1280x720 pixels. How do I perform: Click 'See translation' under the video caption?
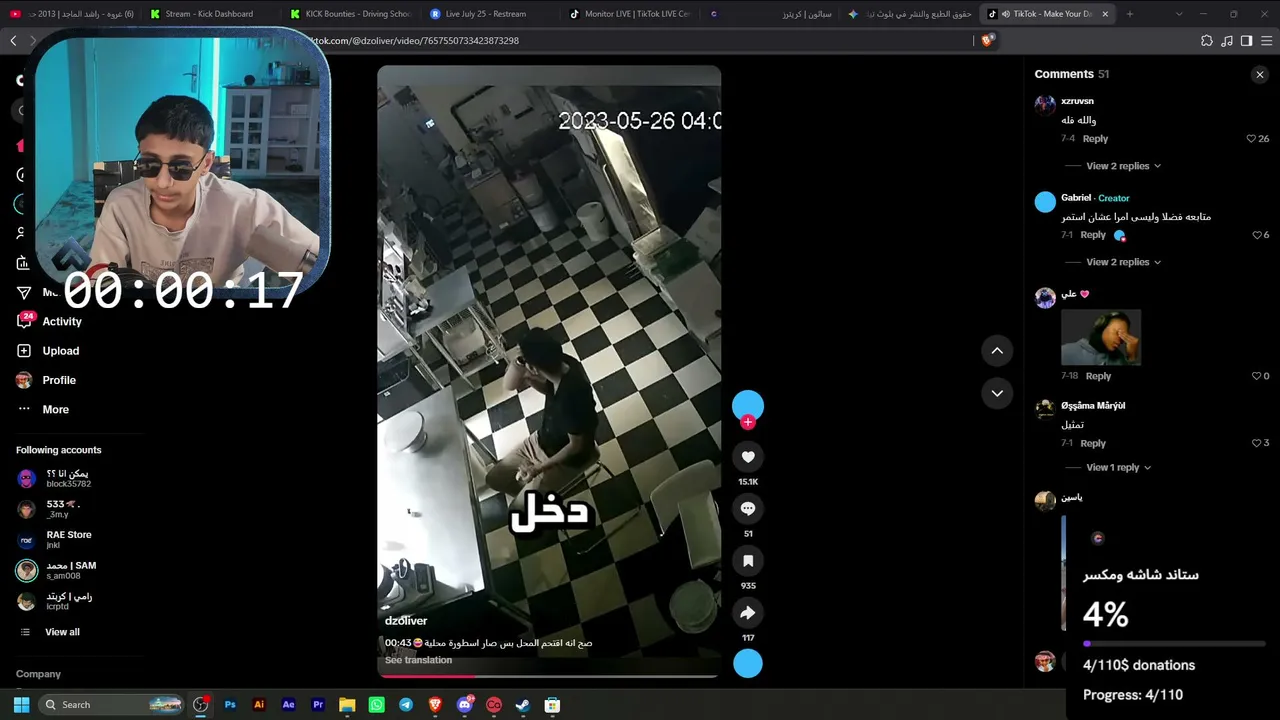click(x=418, y=660)
